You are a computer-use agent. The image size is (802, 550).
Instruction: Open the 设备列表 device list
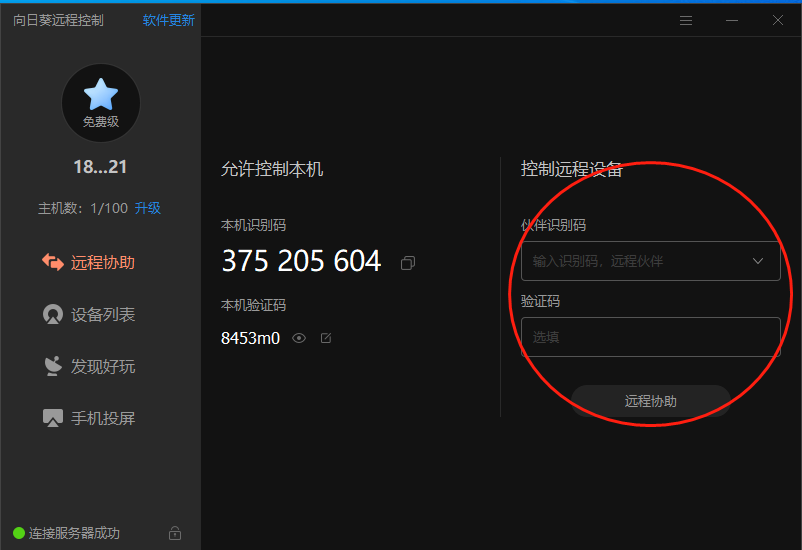pos(88,314)
